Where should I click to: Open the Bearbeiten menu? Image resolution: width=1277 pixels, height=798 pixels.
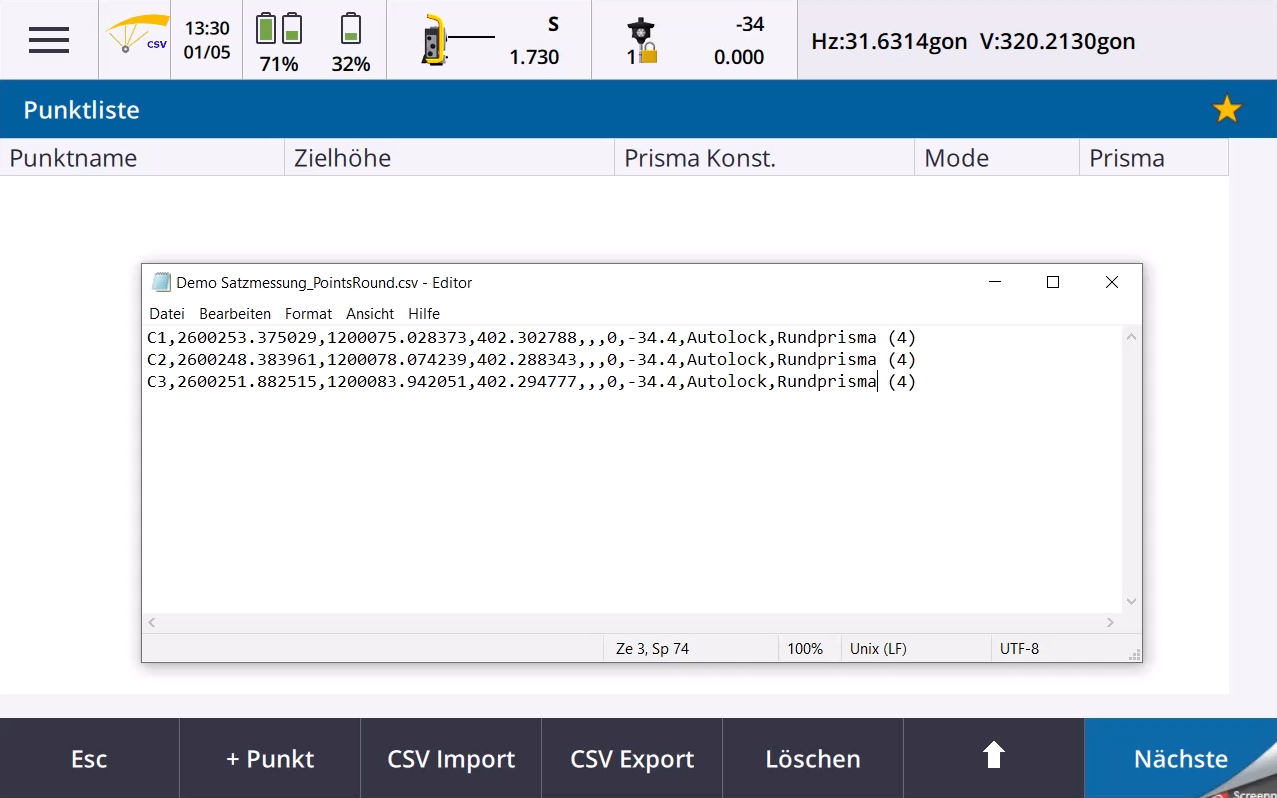pos(234,314)
